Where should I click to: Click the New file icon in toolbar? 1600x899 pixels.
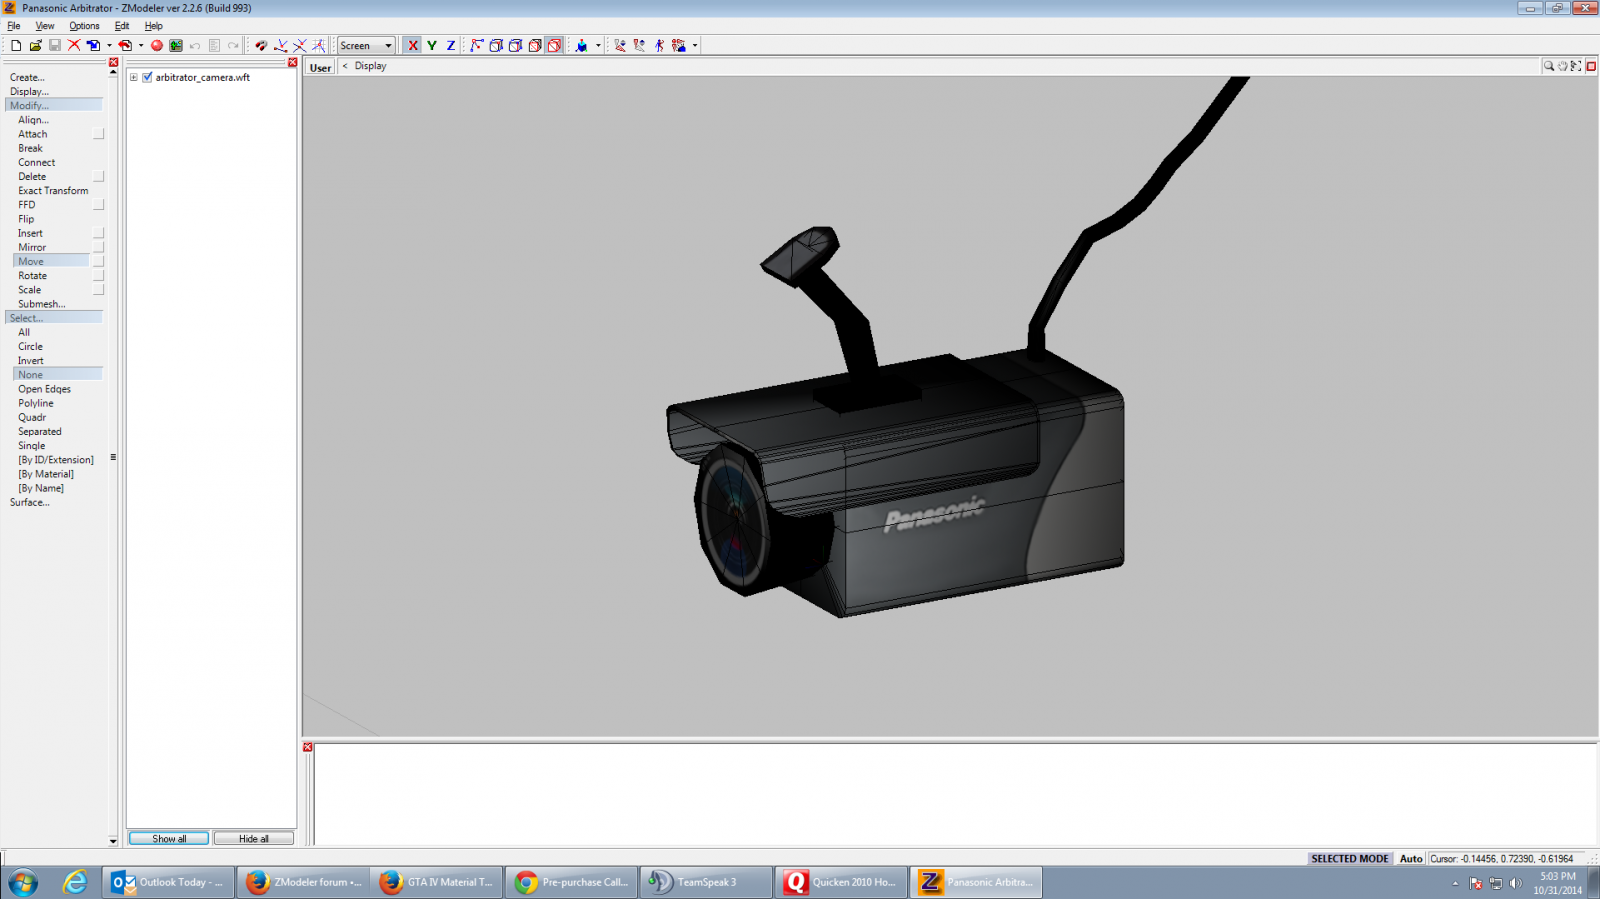tap(16, 45)
